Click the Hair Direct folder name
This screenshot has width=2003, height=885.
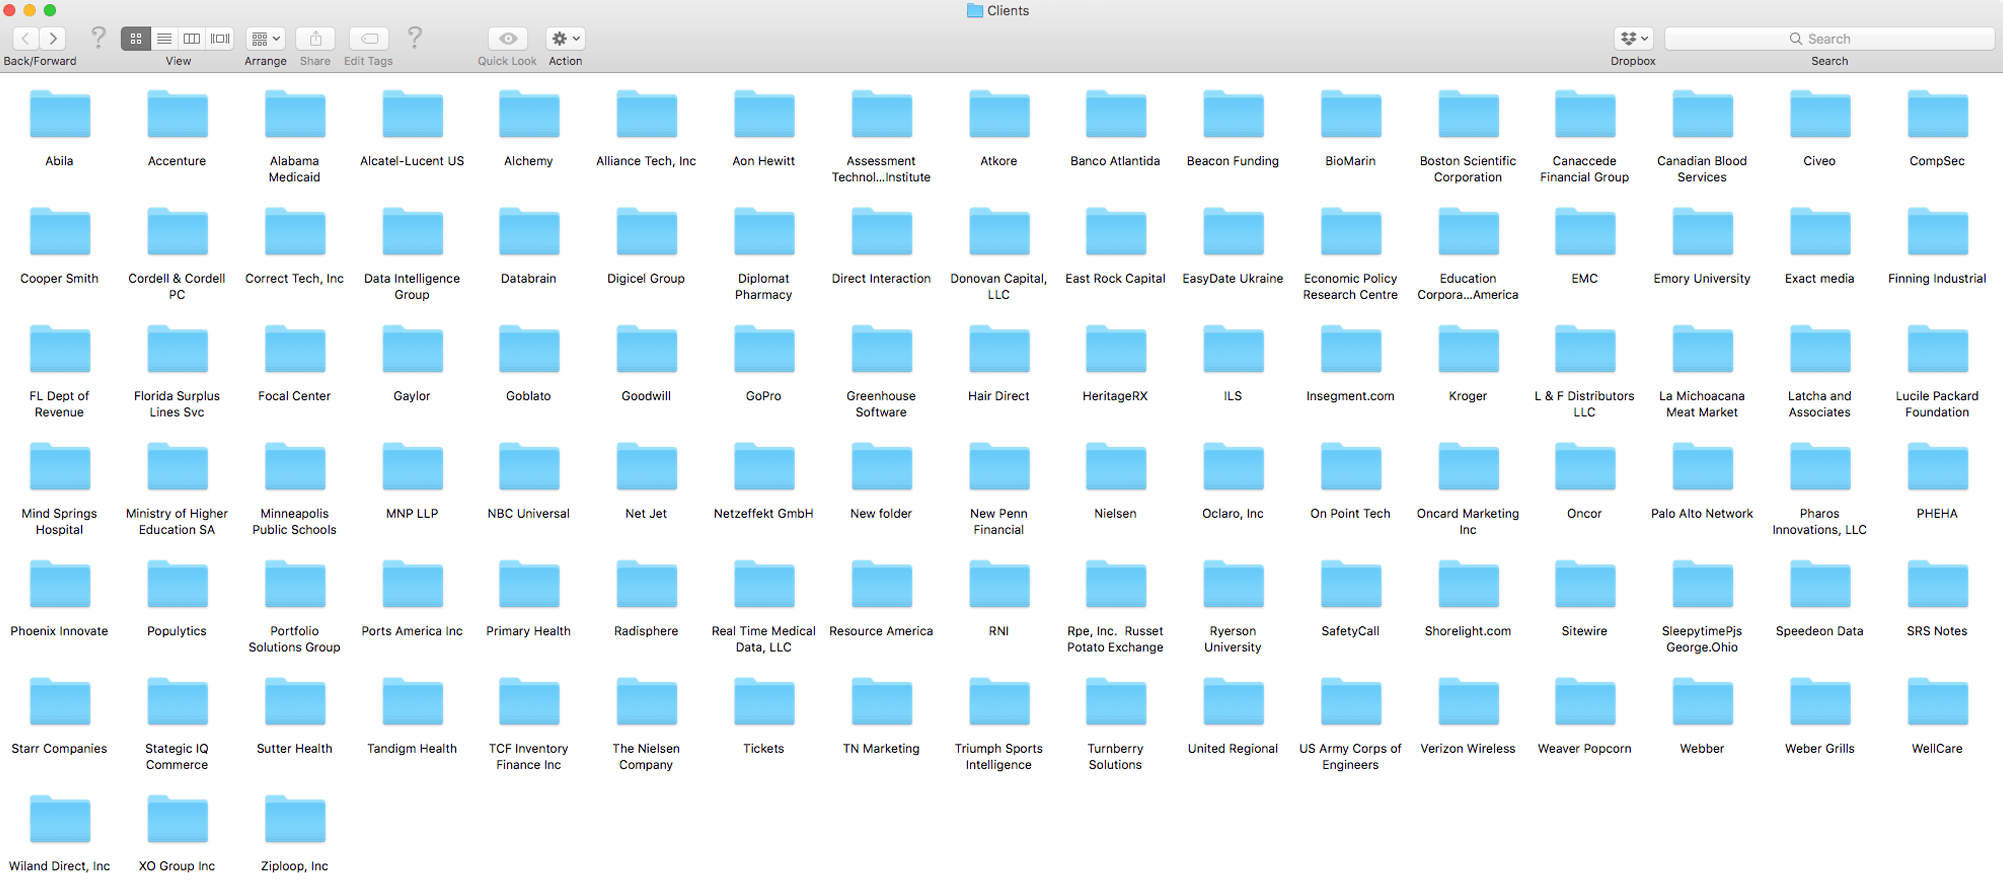click(999, 396)
